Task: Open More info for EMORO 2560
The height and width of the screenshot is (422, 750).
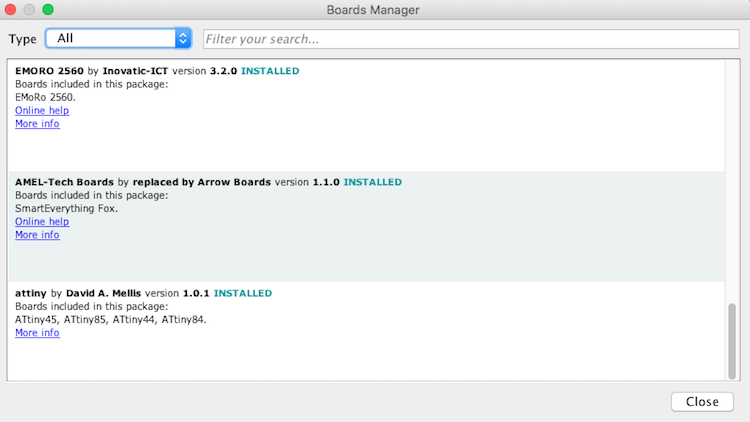Action: coord(37,123)
